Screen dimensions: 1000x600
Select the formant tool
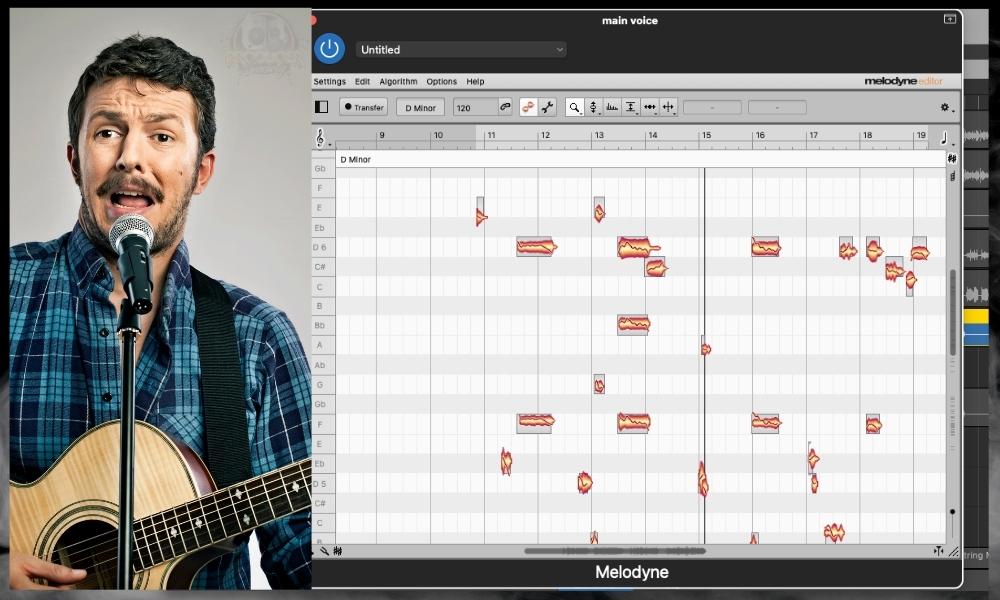[x=612, y=107]
